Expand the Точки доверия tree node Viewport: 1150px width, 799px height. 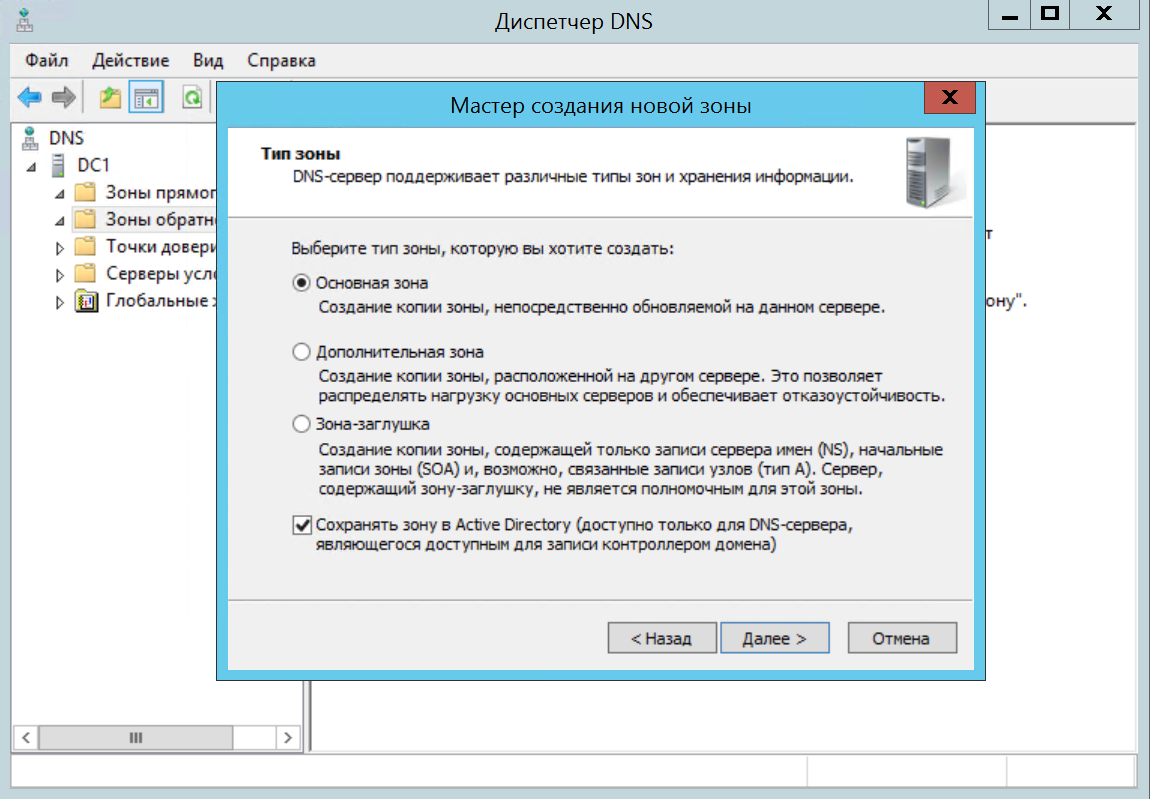[60, 248]
